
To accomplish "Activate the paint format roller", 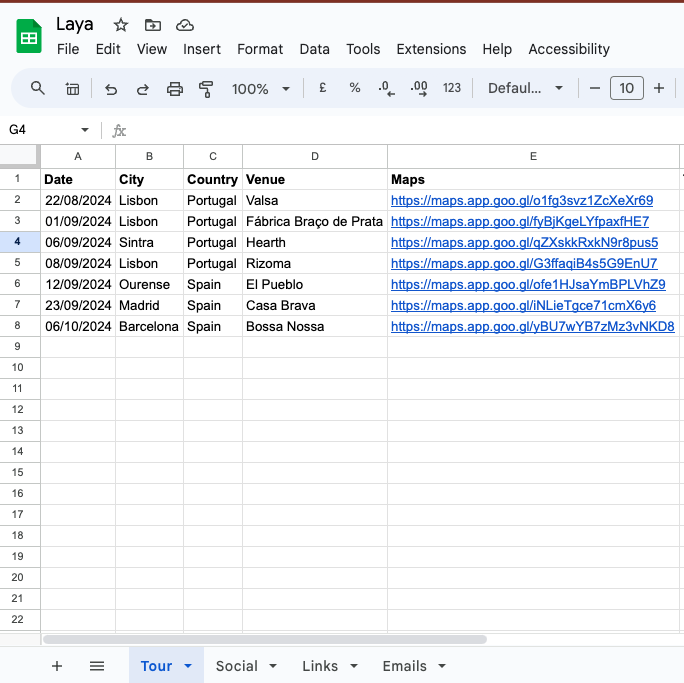I will coord(206,89).
